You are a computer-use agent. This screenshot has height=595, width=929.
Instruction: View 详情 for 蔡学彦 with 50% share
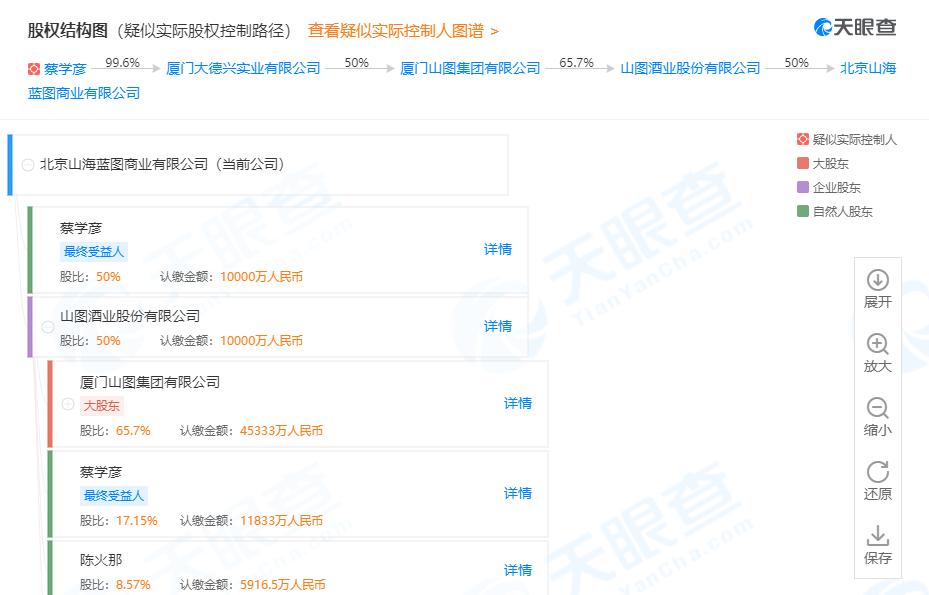click(x=498, y=249)
